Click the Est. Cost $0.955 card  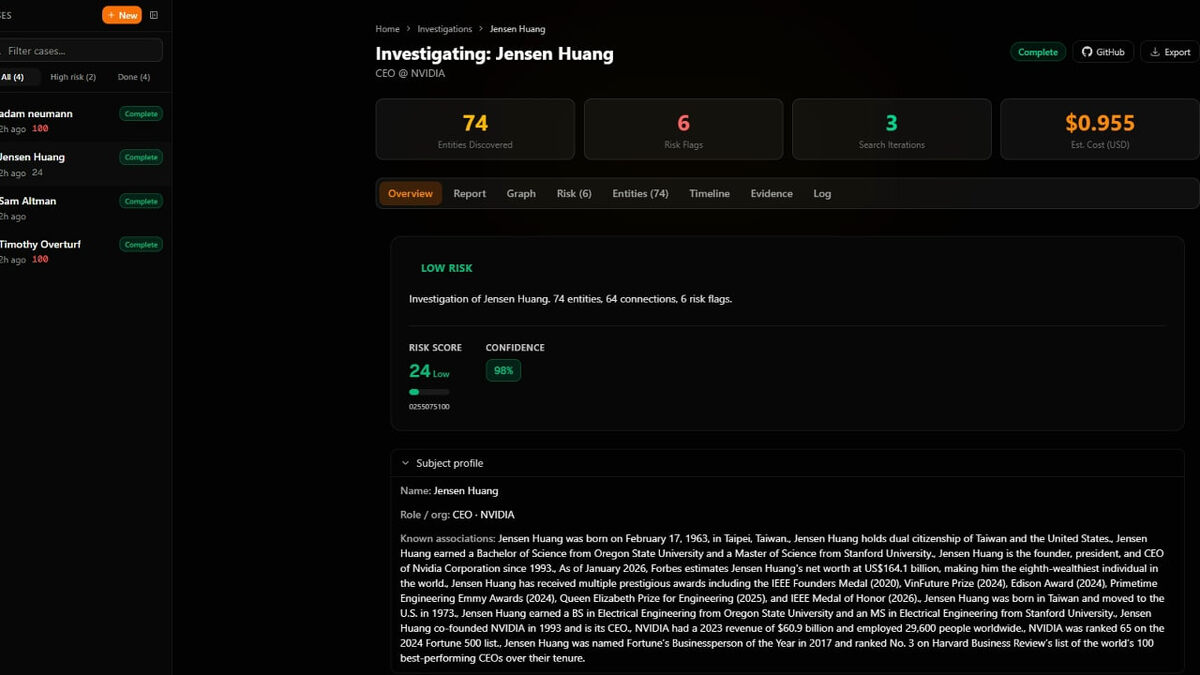(1100, 129)
